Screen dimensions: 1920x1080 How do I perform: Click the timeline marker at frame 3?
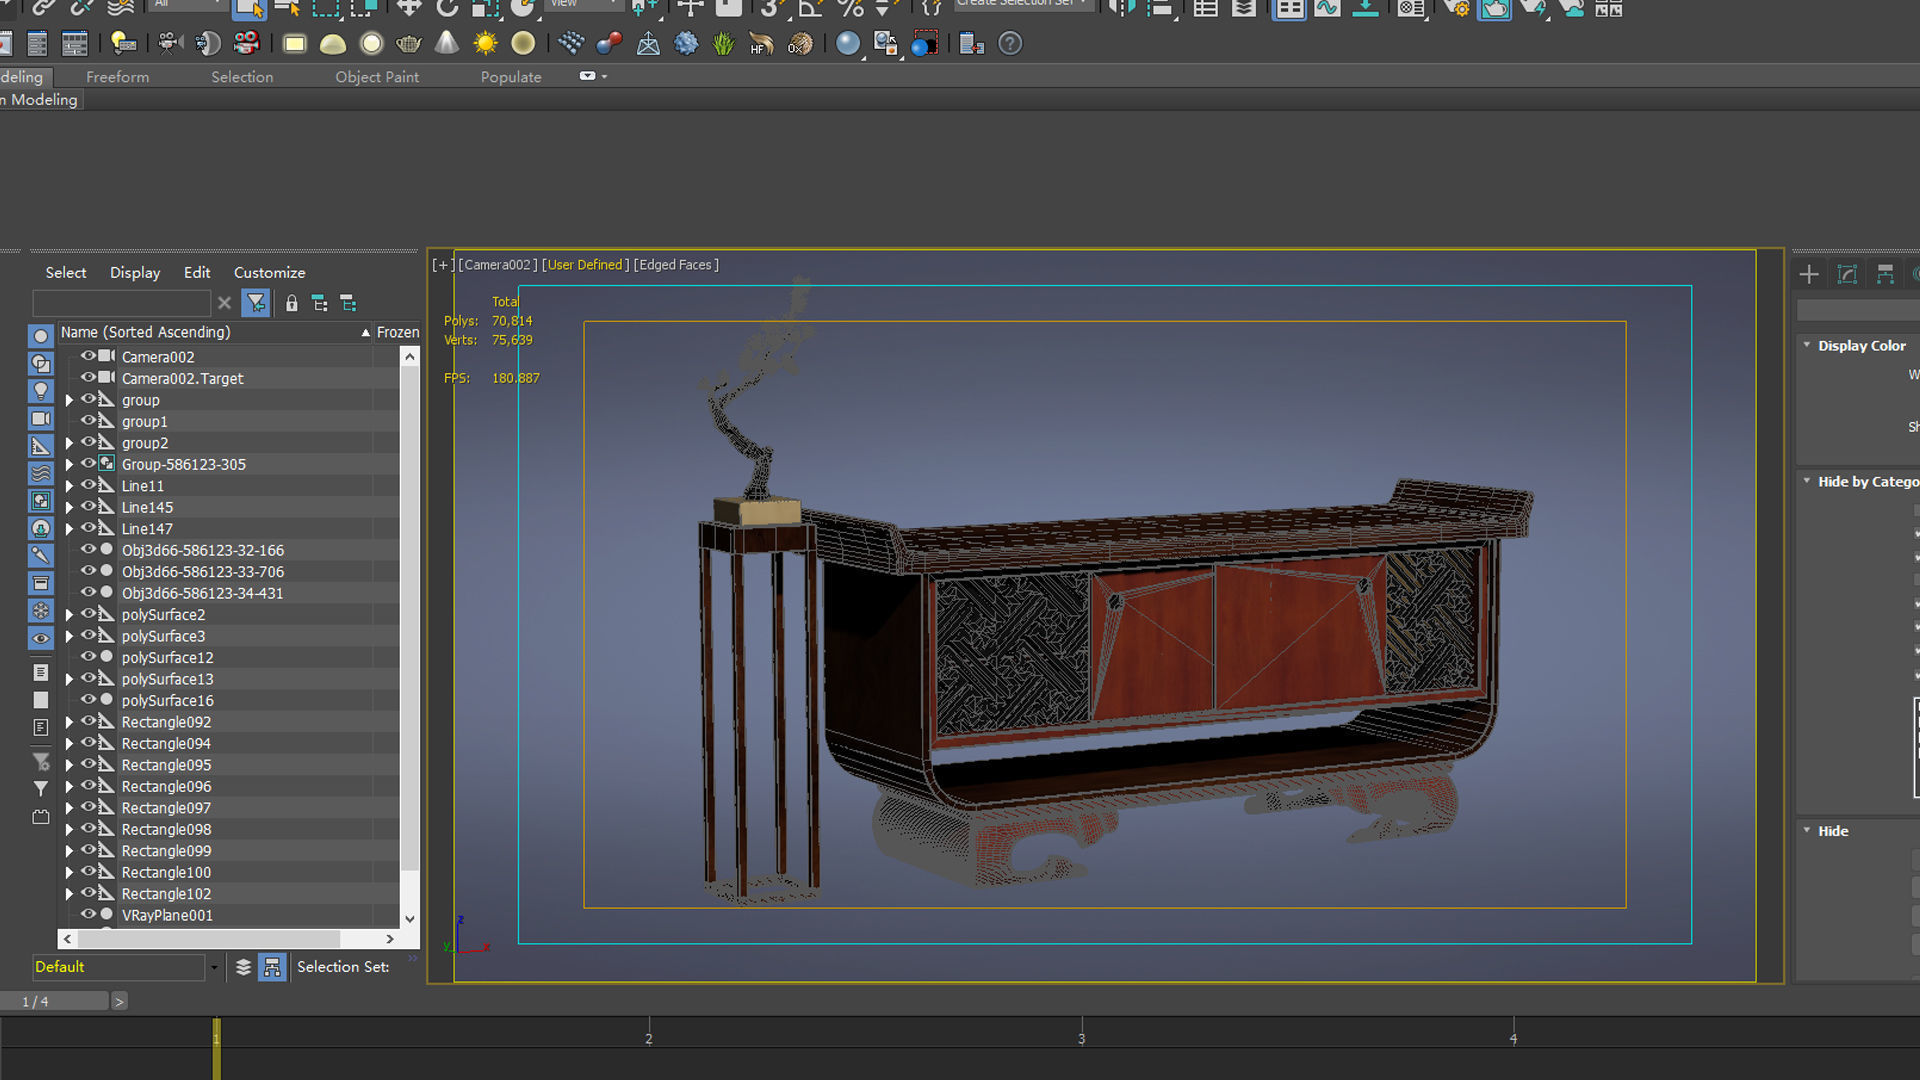(x=1081, y=1038)
